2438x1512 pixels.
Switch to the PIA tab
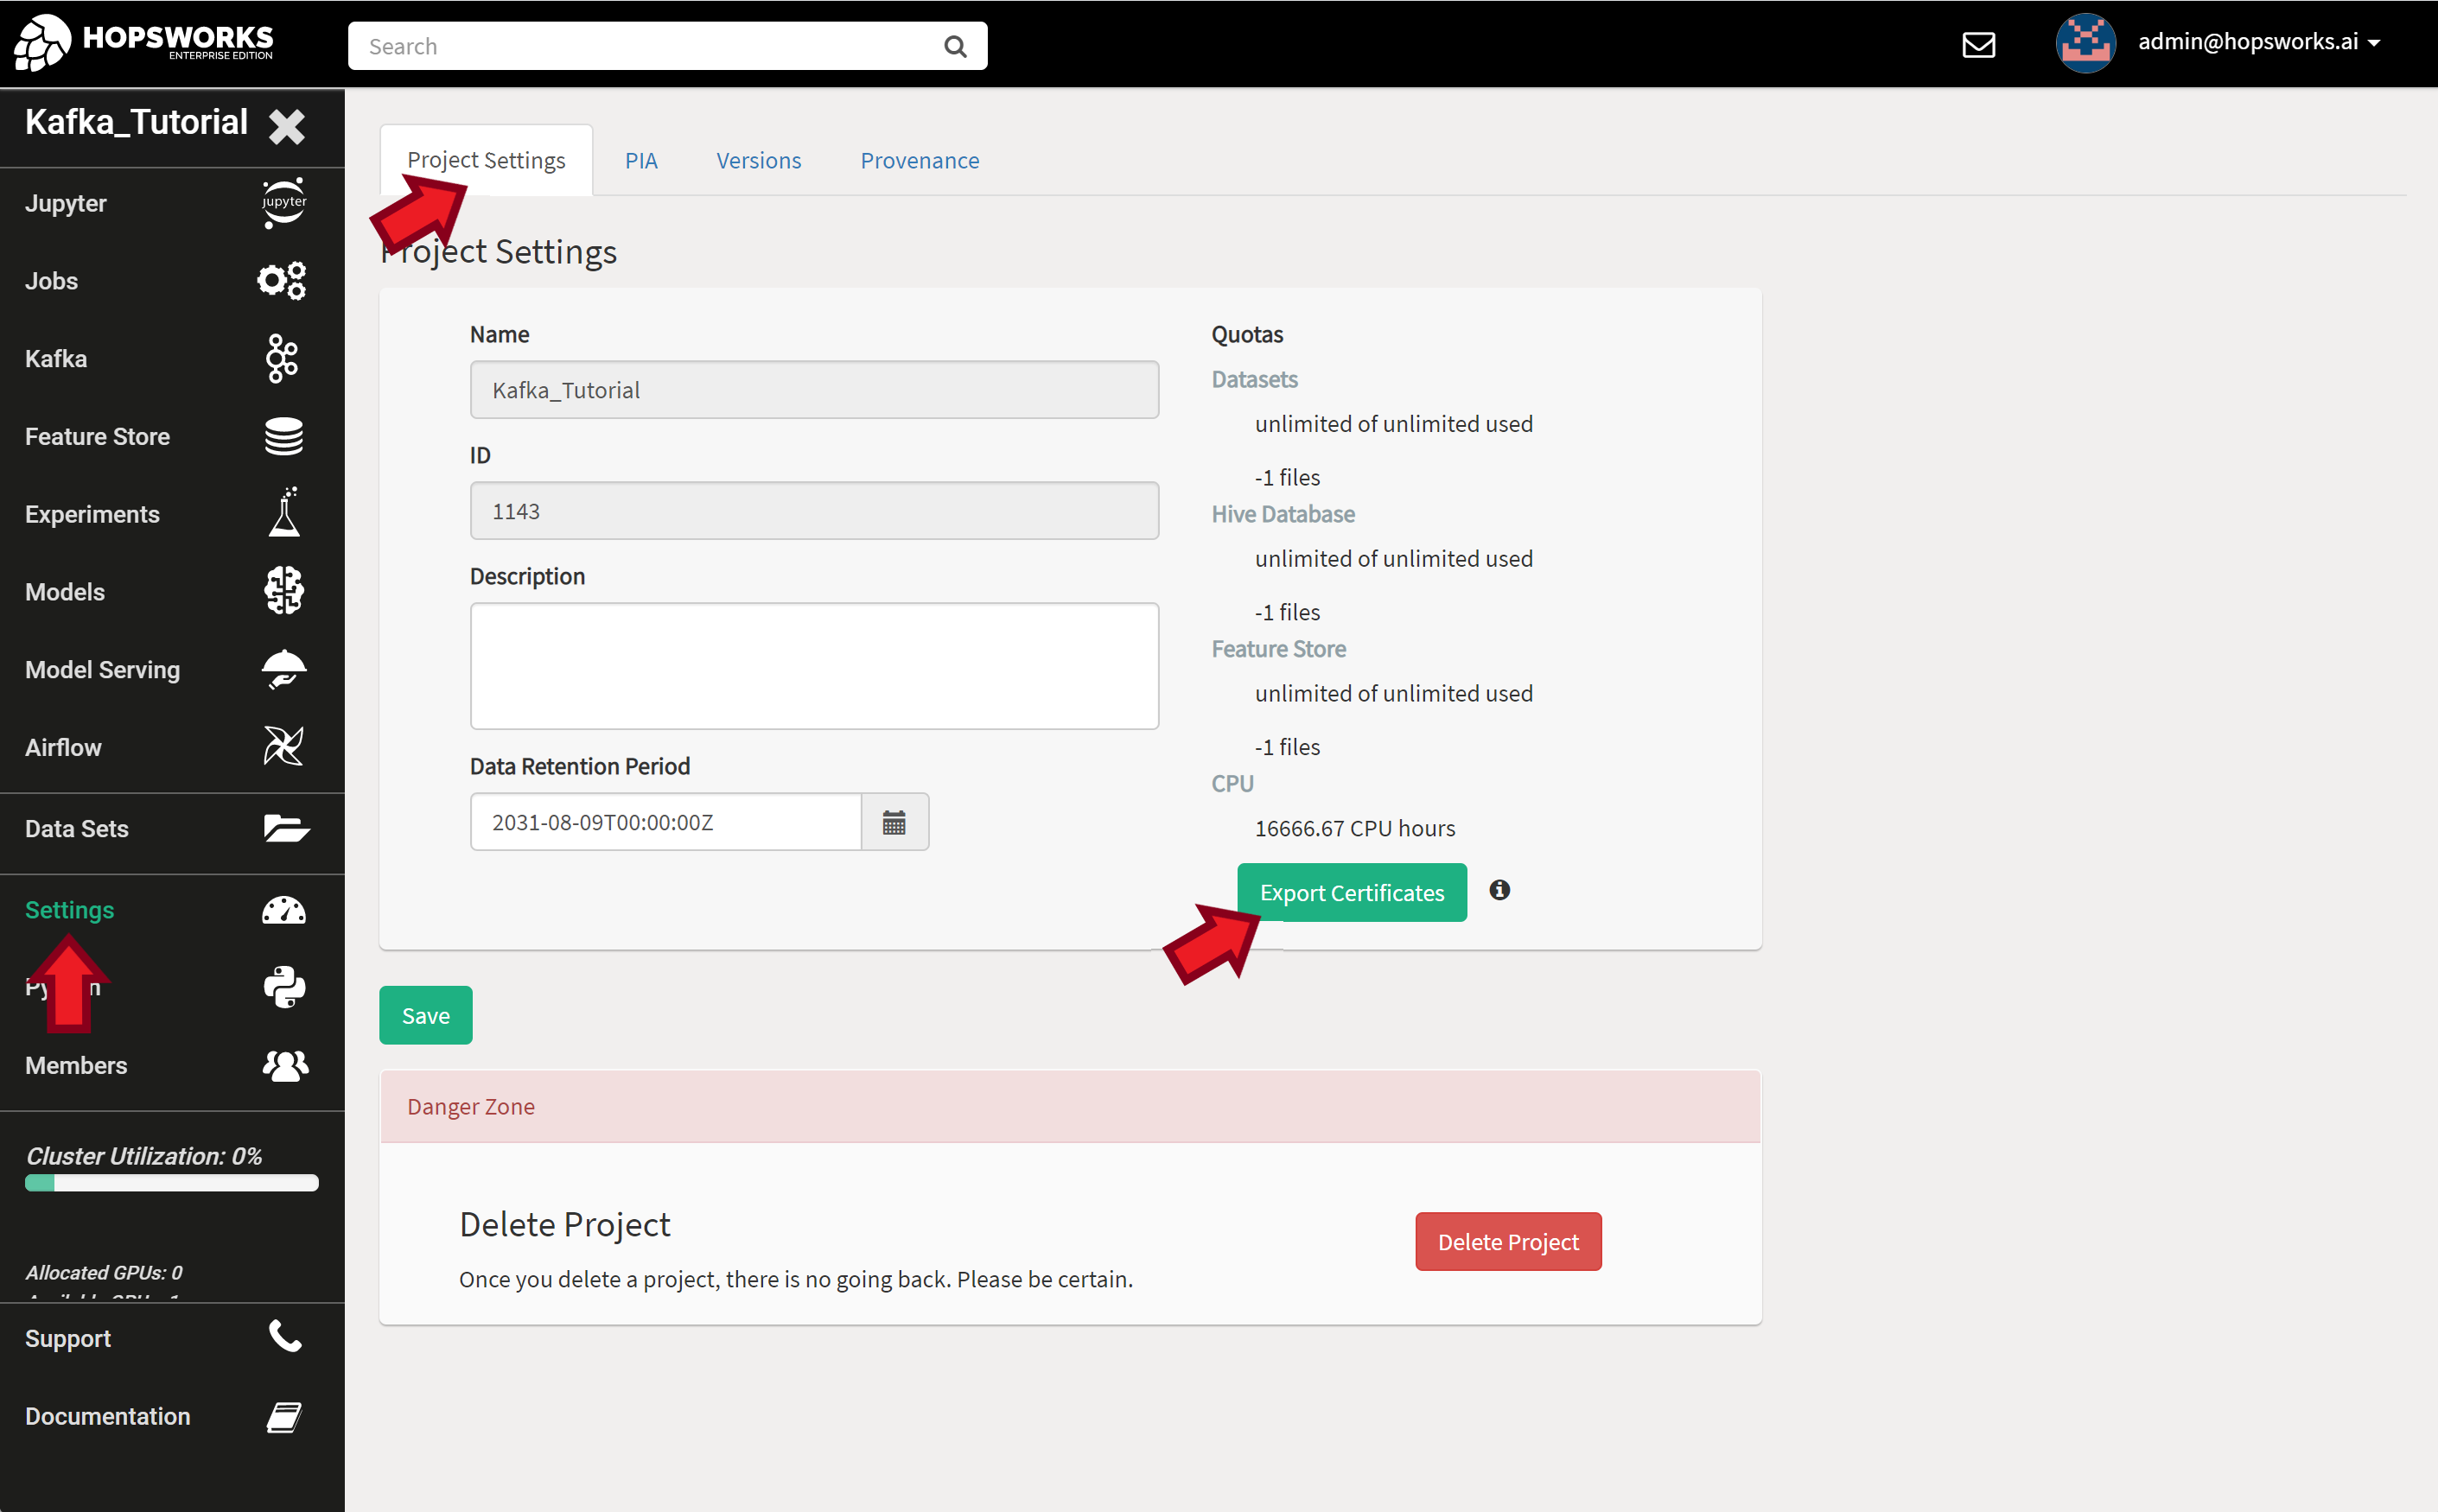(x=641, y=160)
